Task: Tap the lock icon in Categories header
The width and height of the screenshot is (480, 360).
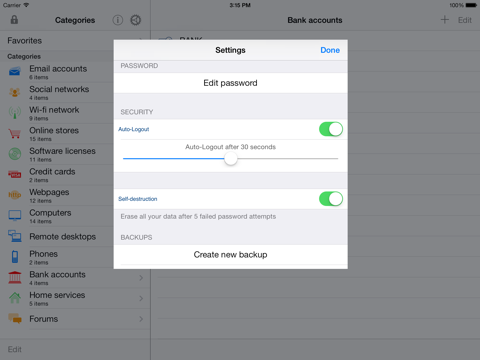Action: (x=14, y=20)
